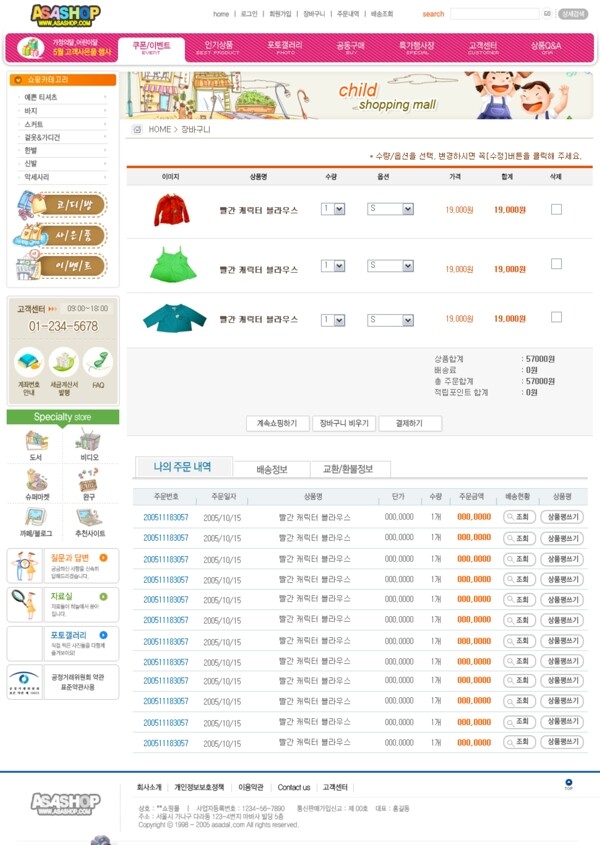Expand the 악세사리 category
Screen dimensions: 600x845
click(63, 177)
